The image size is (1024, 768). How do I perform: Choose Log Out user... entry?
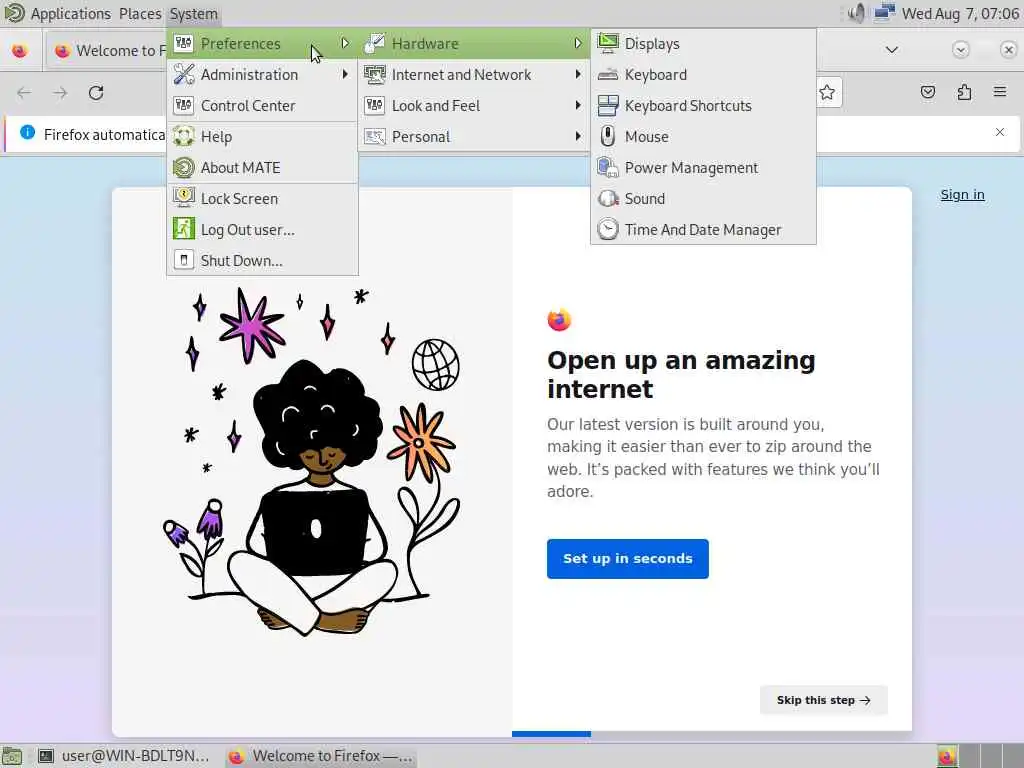coord(263,230)
